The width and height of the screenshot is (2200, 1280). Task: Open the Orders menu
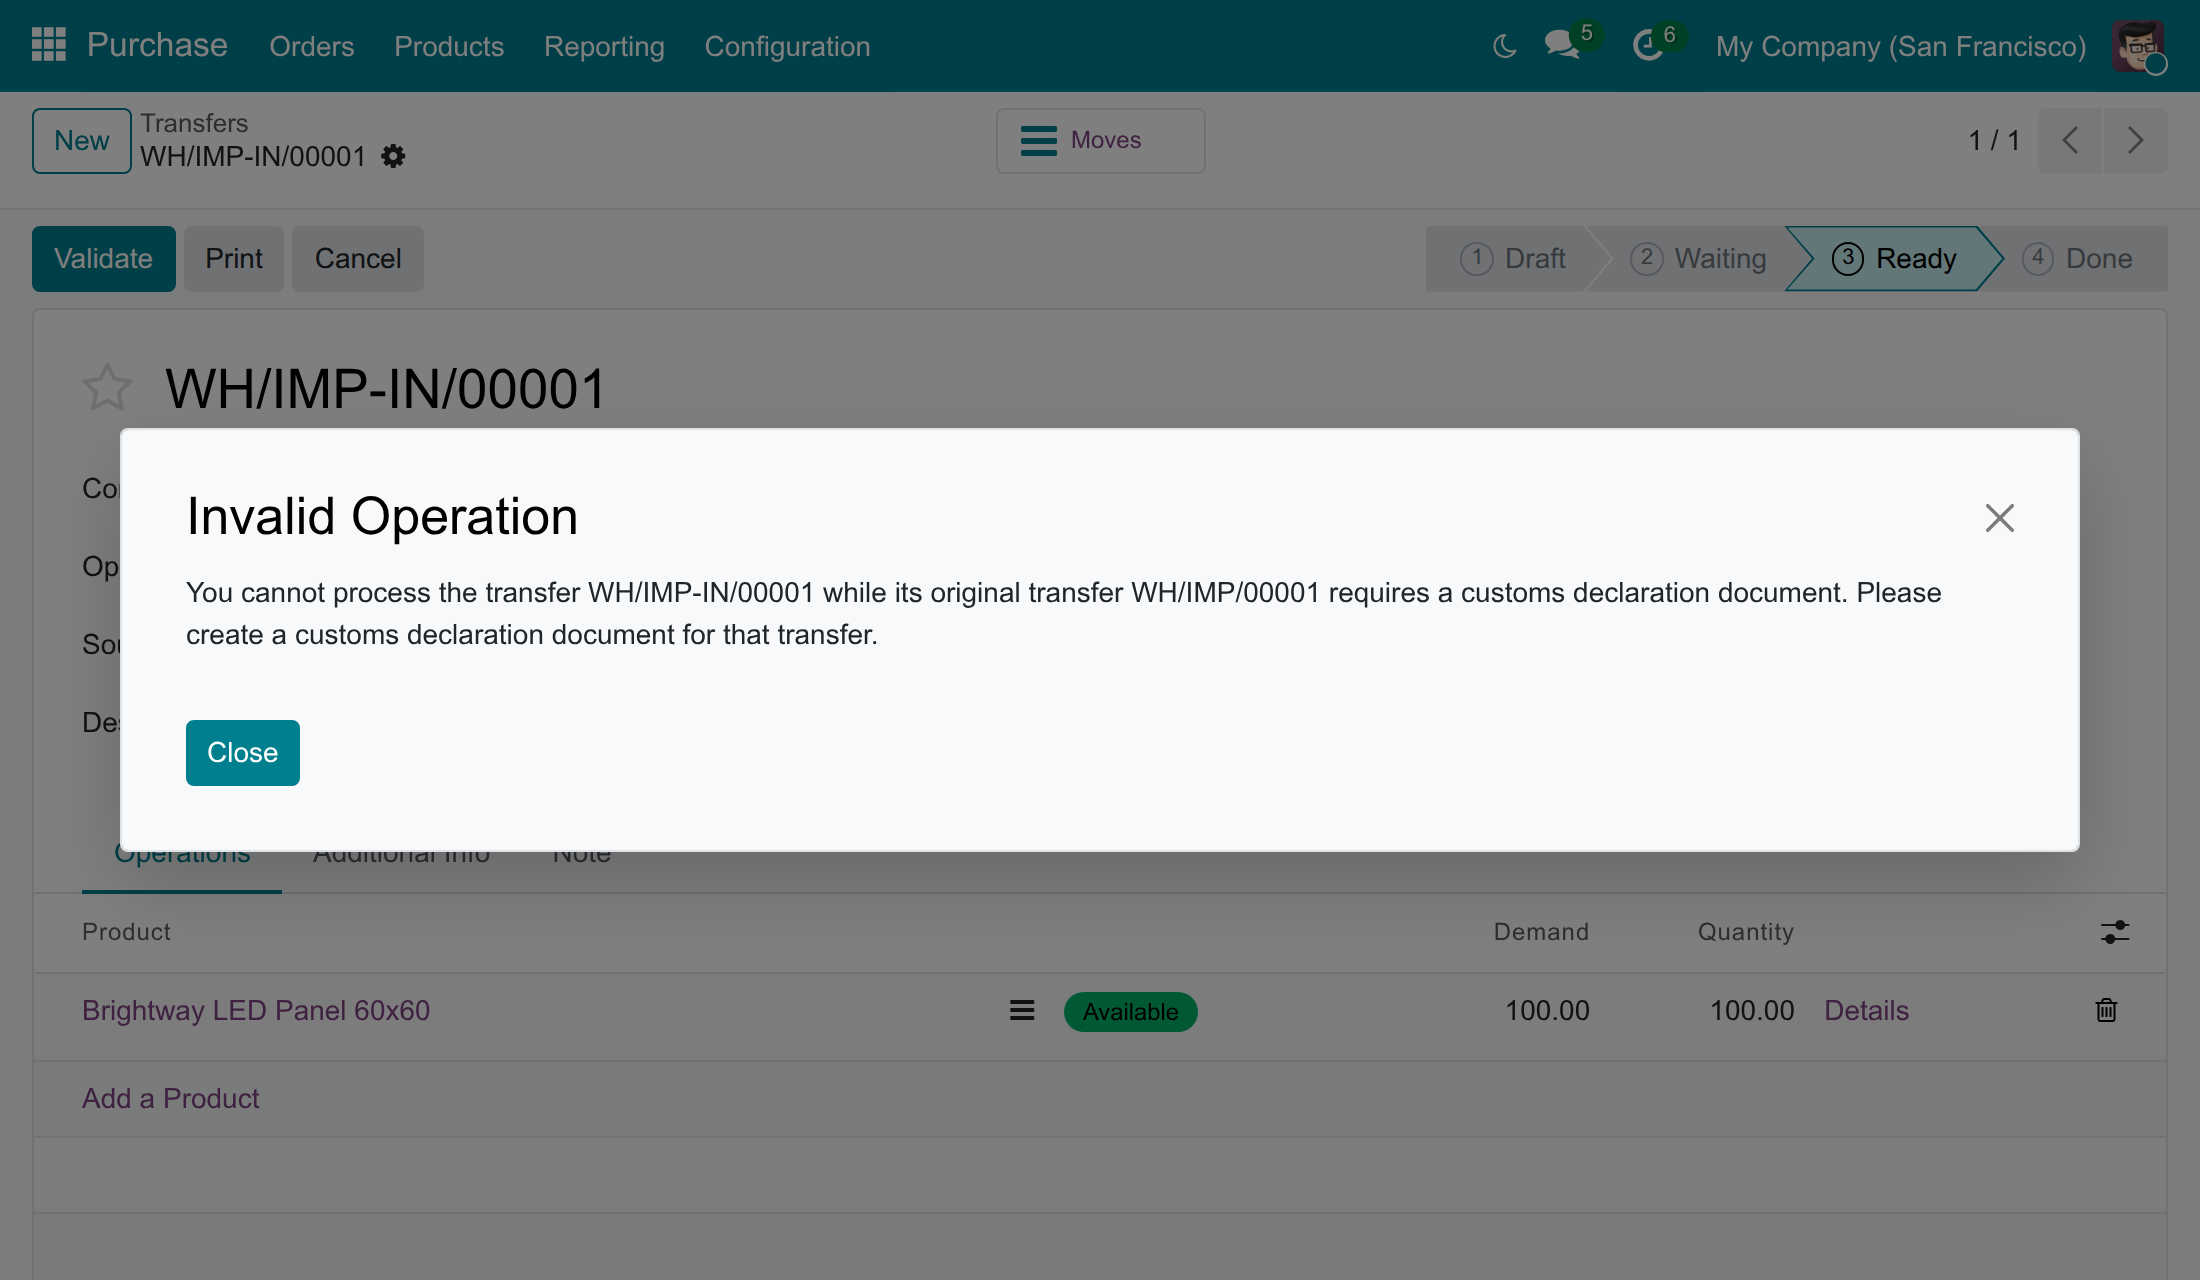coord(312,46)
